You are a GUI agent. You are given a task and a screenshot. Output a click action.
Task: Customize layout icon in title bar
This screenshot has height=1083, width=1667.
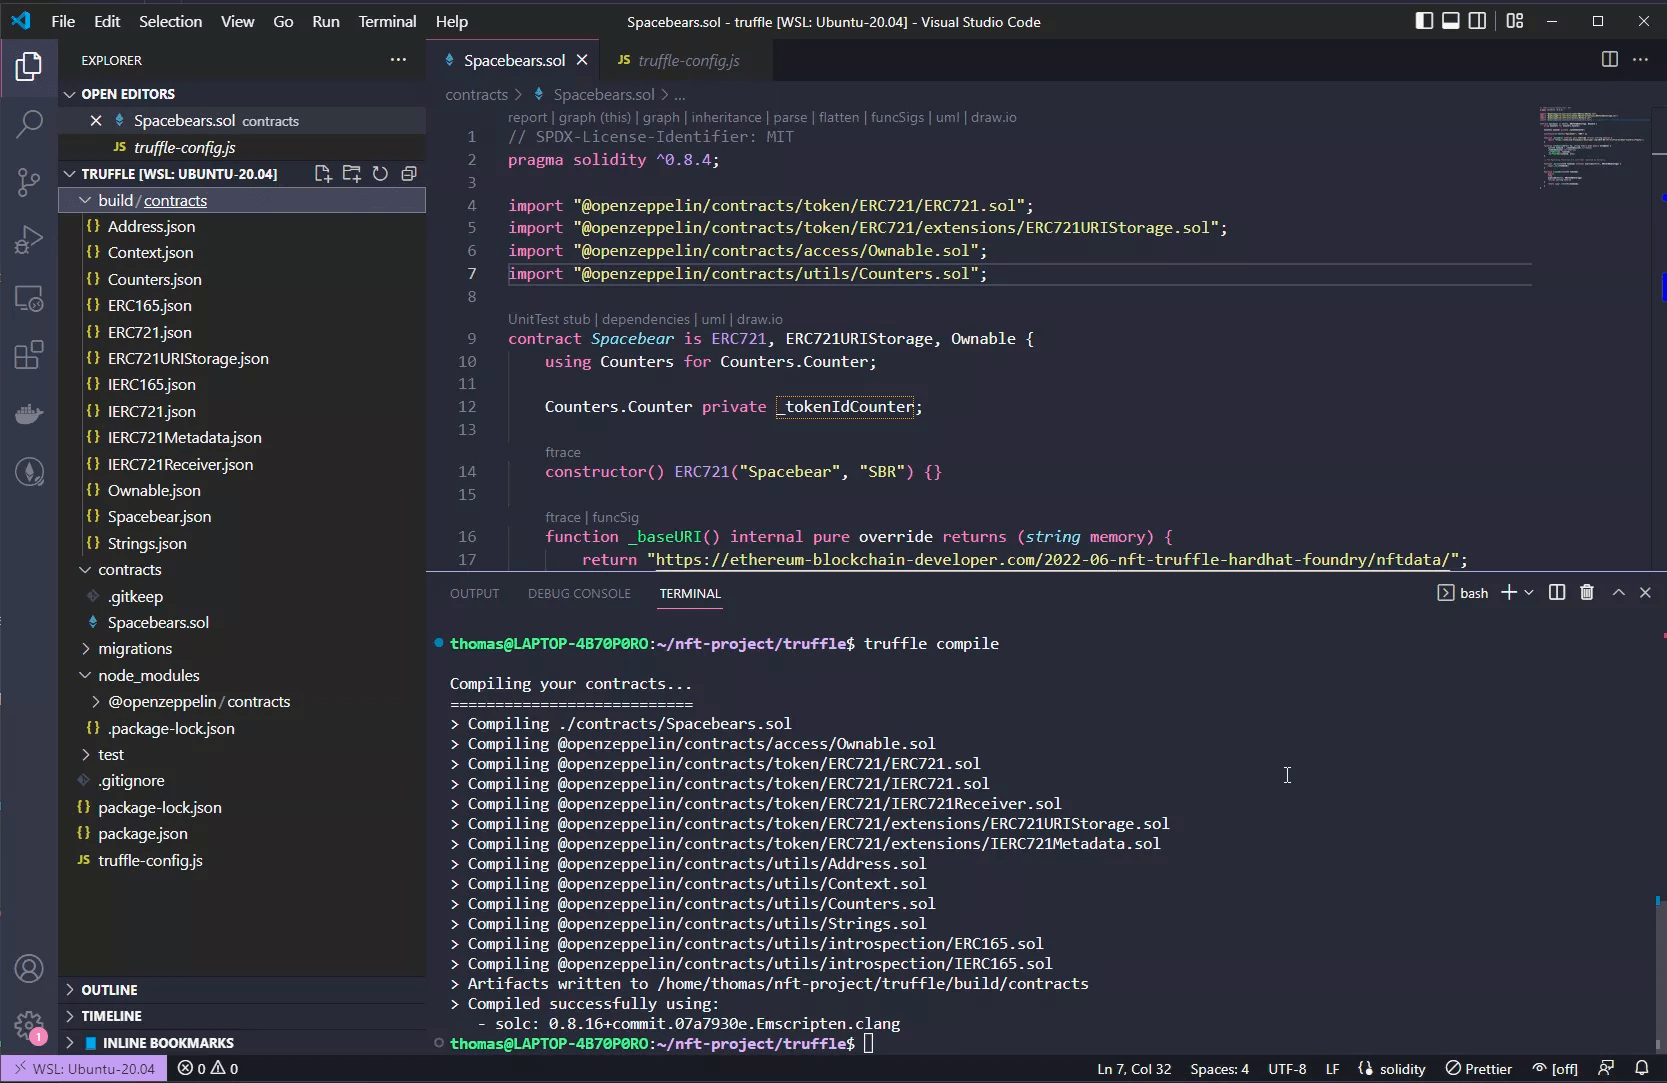[1515, 21]
